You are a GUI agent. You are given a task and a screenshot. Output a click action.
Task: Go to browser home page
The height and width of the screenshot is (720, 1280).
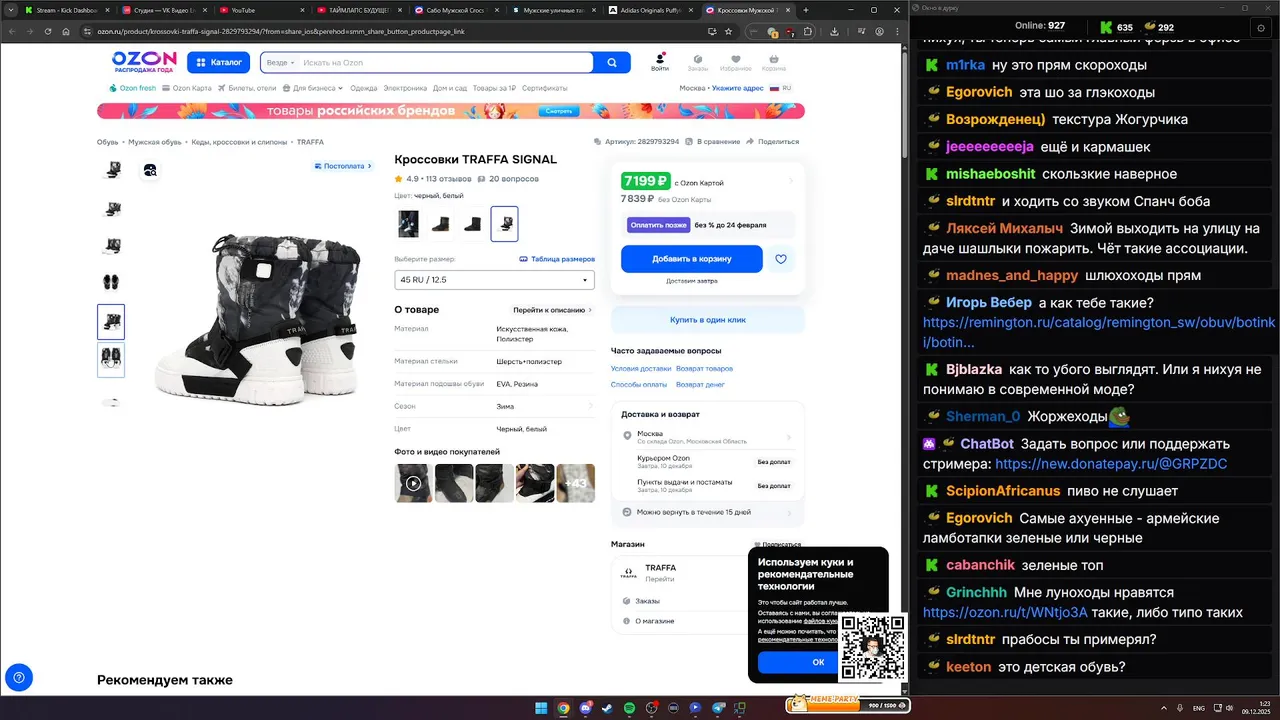tap(66, 31)
